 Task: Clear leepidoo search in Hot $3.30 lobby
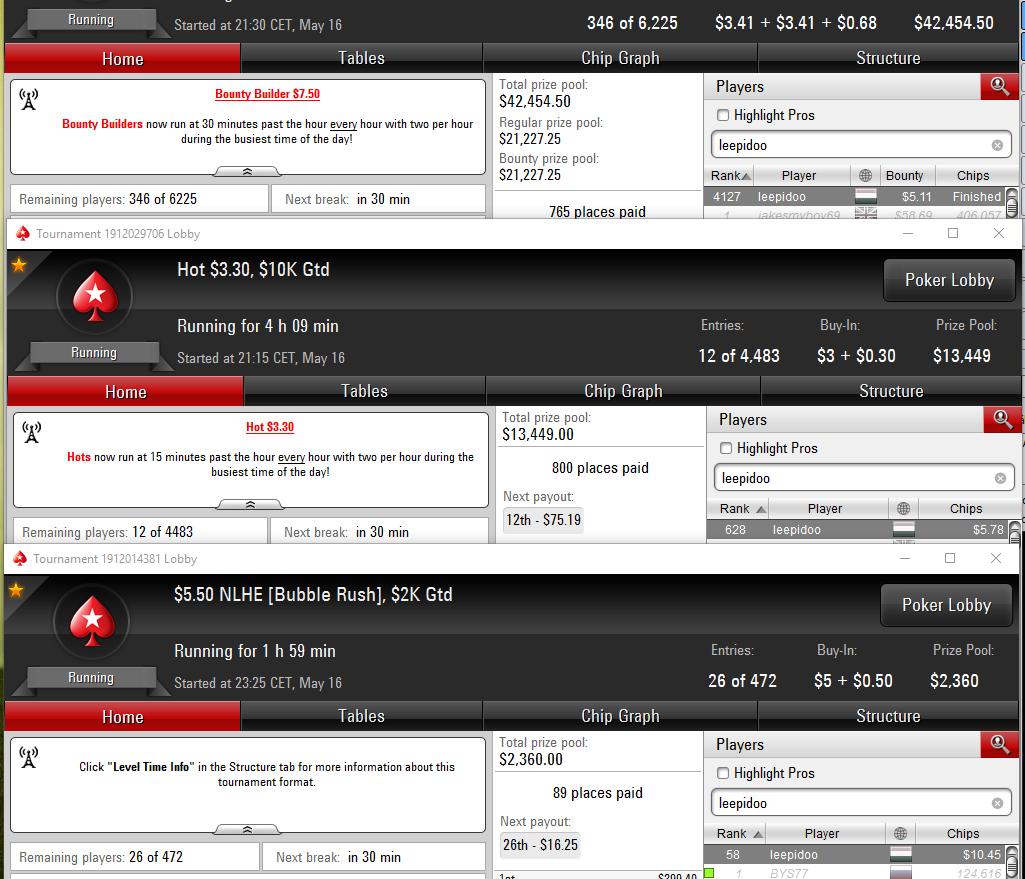(x=1000, y=478)
